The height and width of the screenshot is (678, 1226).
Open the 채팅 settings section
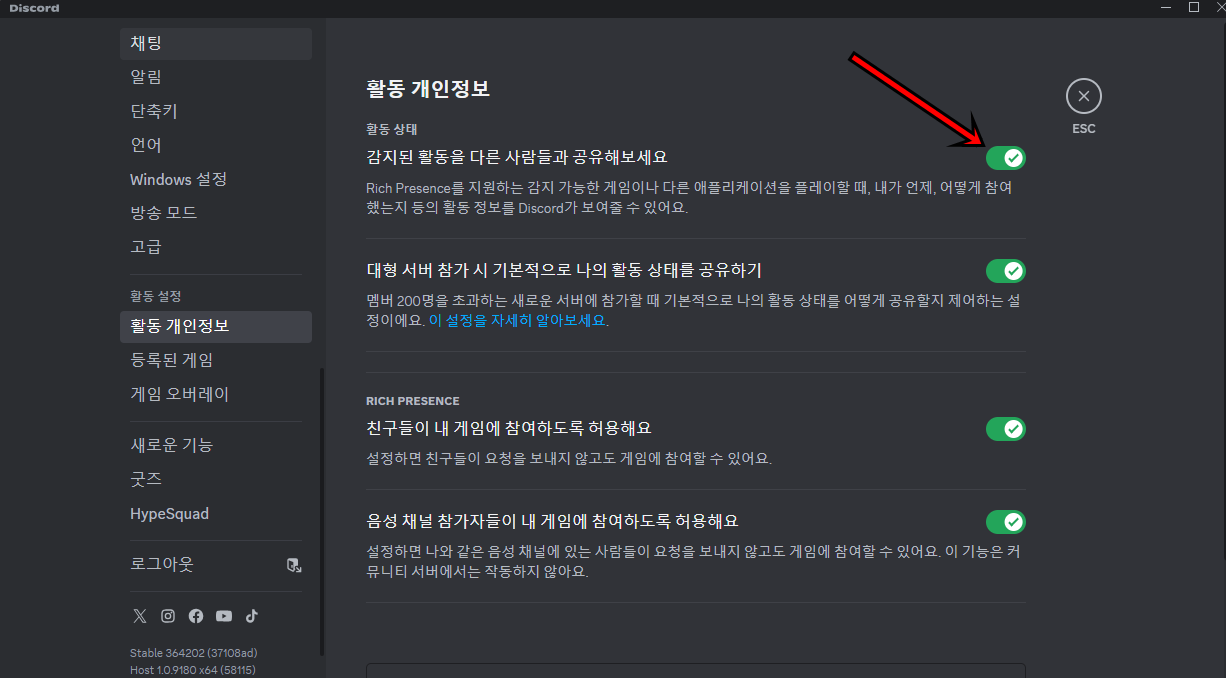(216, 43)
